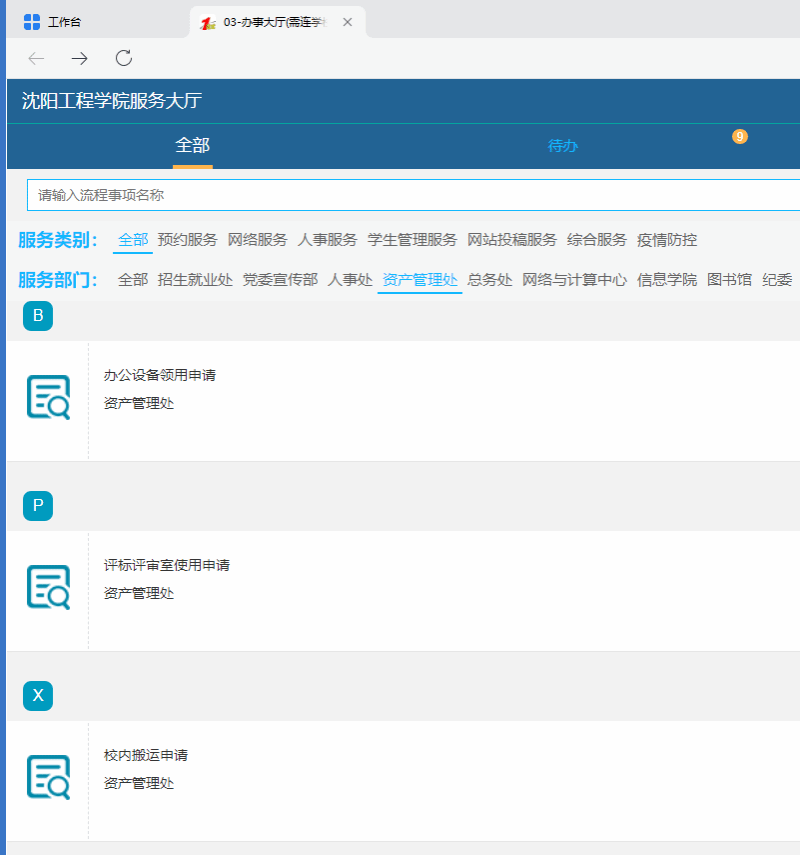
Task: Filter 服务类别 by 全部
Action: pos(133,240)
